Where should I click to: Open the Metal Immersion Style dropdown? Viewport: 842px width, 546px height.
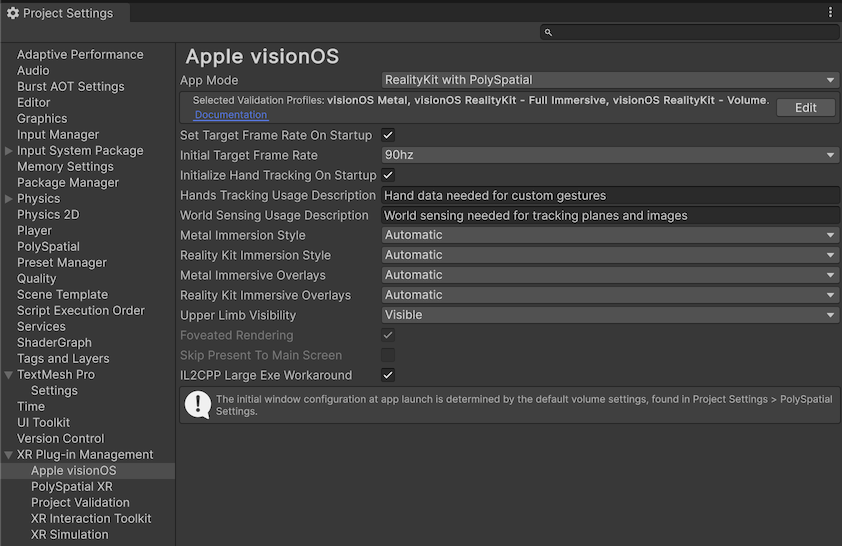(610, 235)
